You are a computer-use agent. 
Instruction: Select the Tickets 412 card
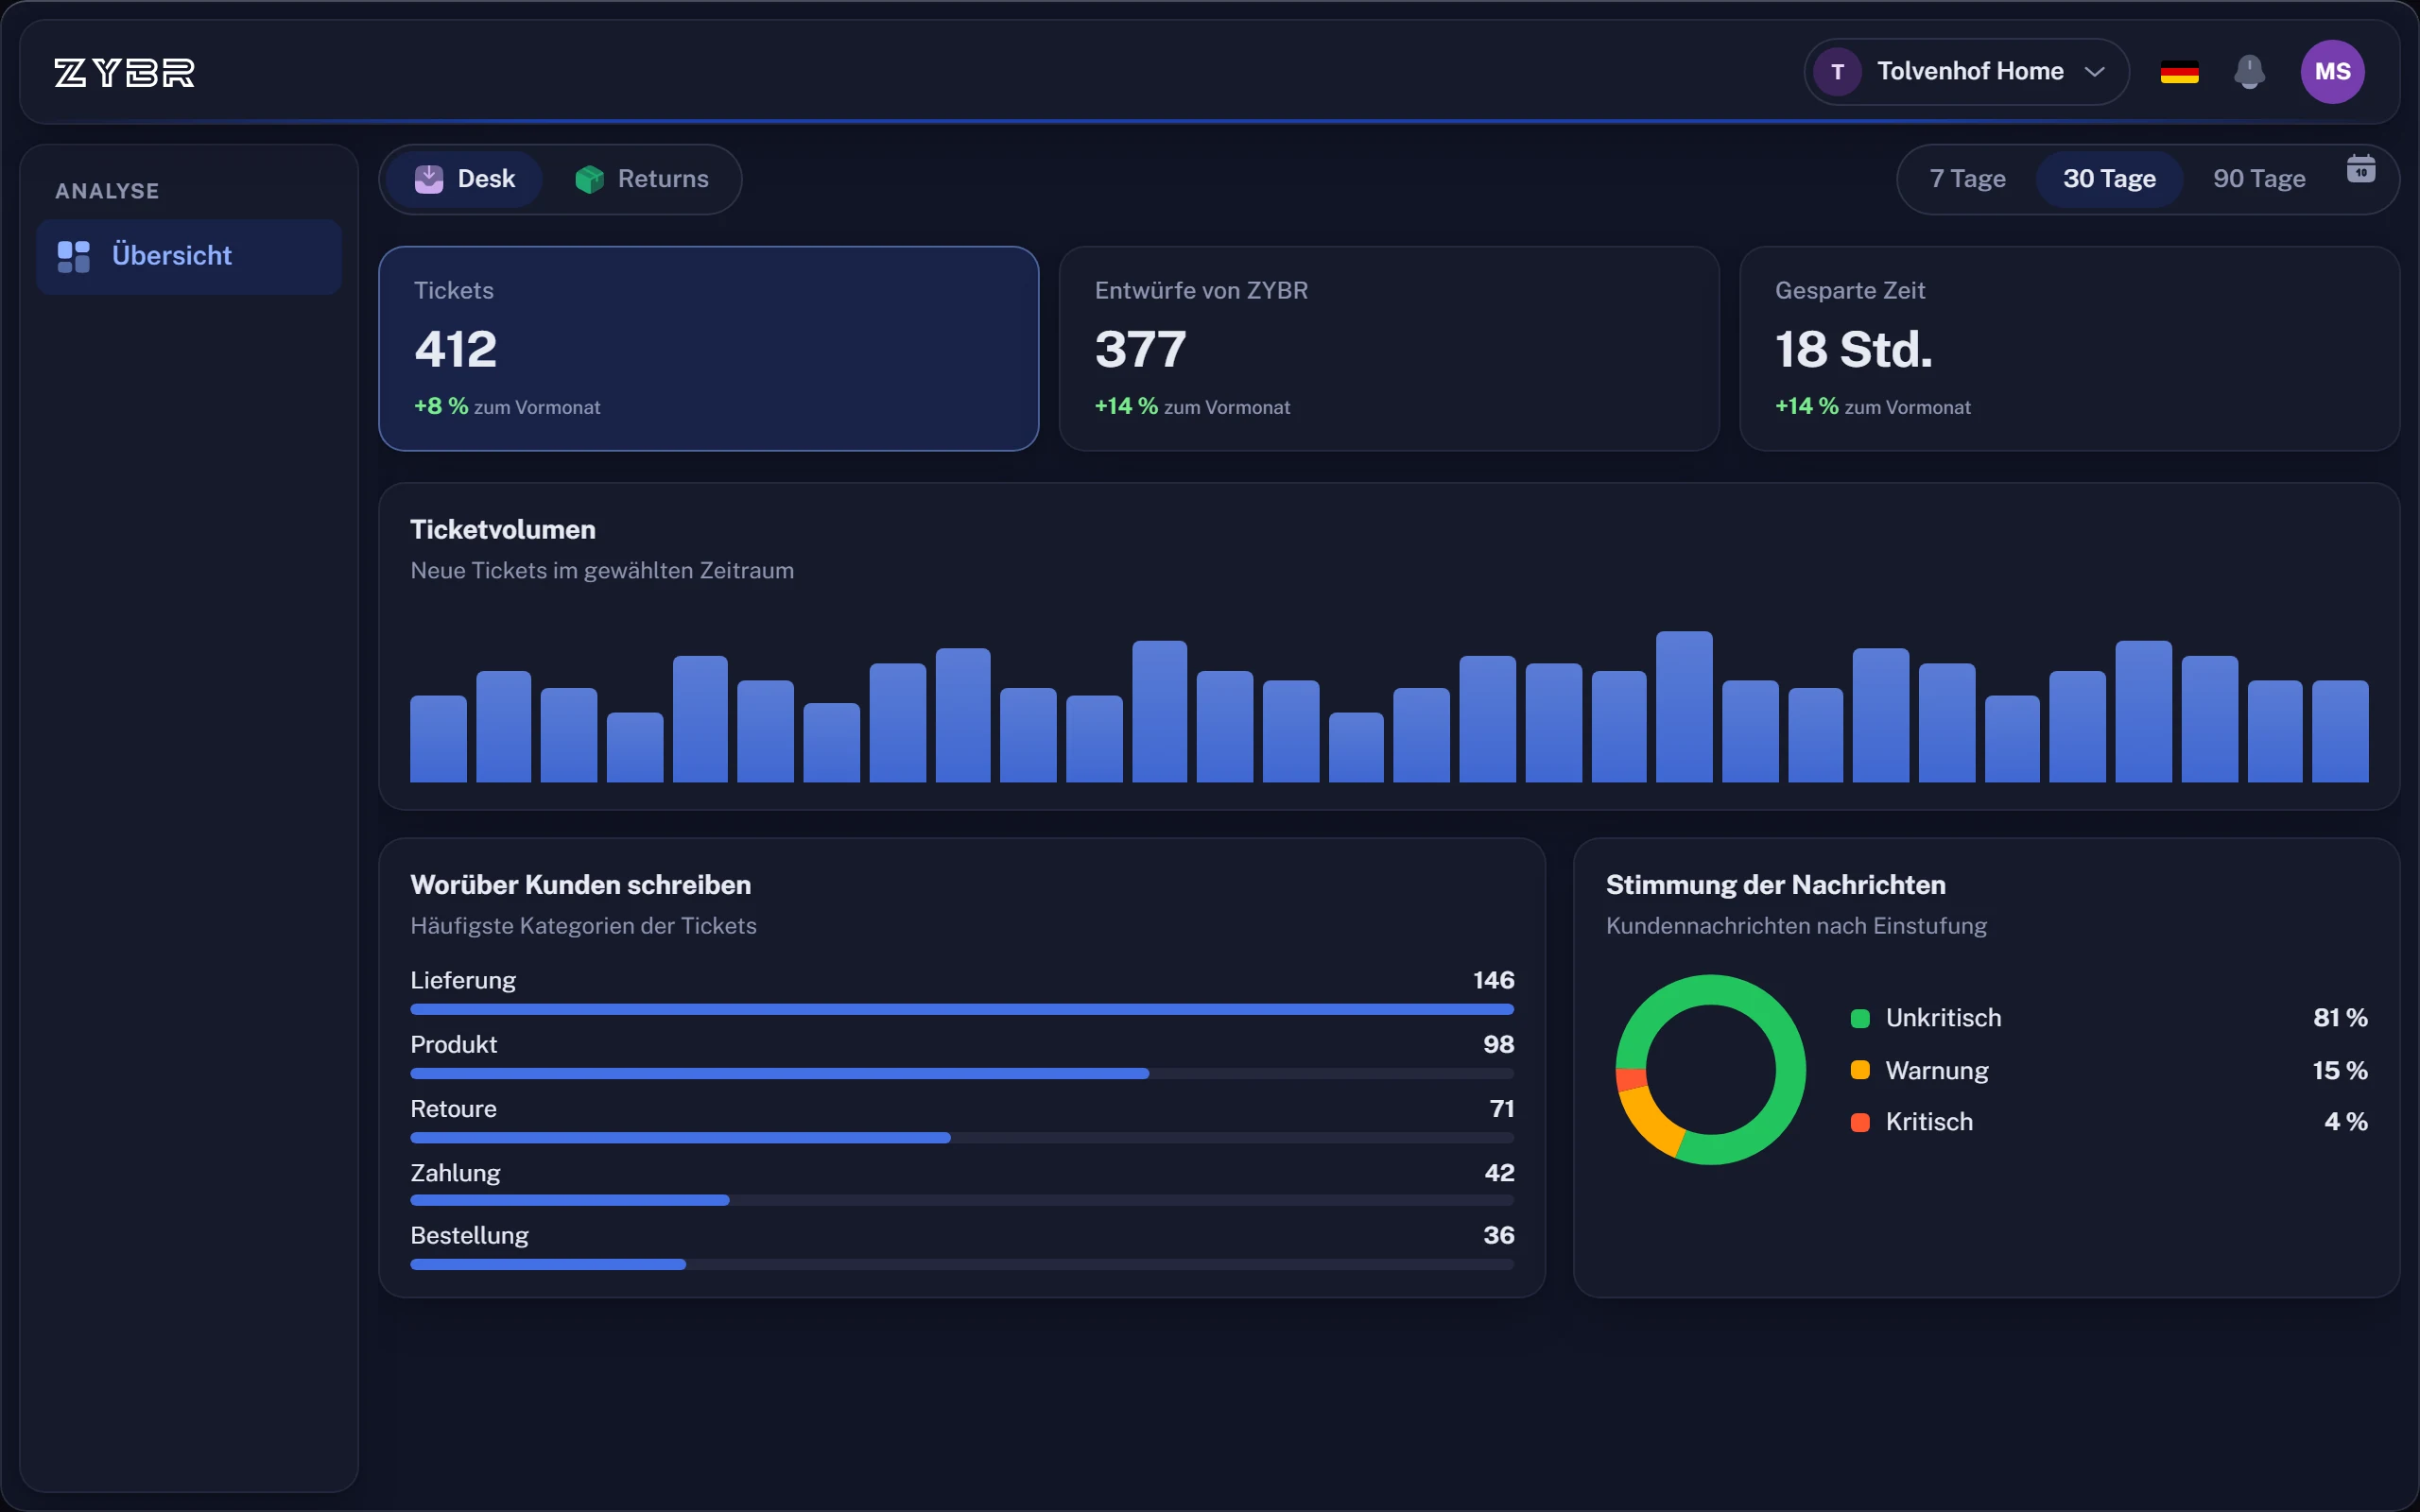pos(708,349)
